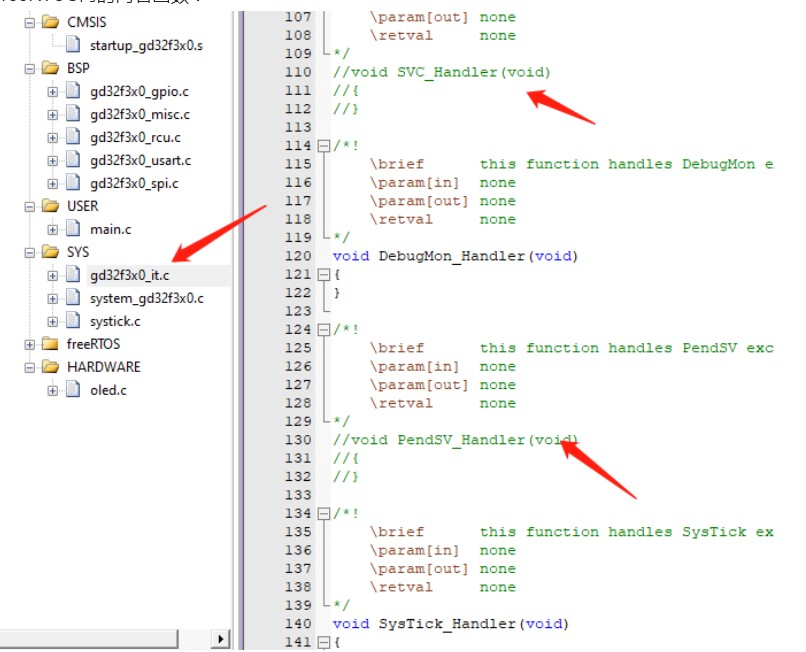This screenshot has width=806, height=652.
Task: Expand oled.c dependencies
Action: 52,391
